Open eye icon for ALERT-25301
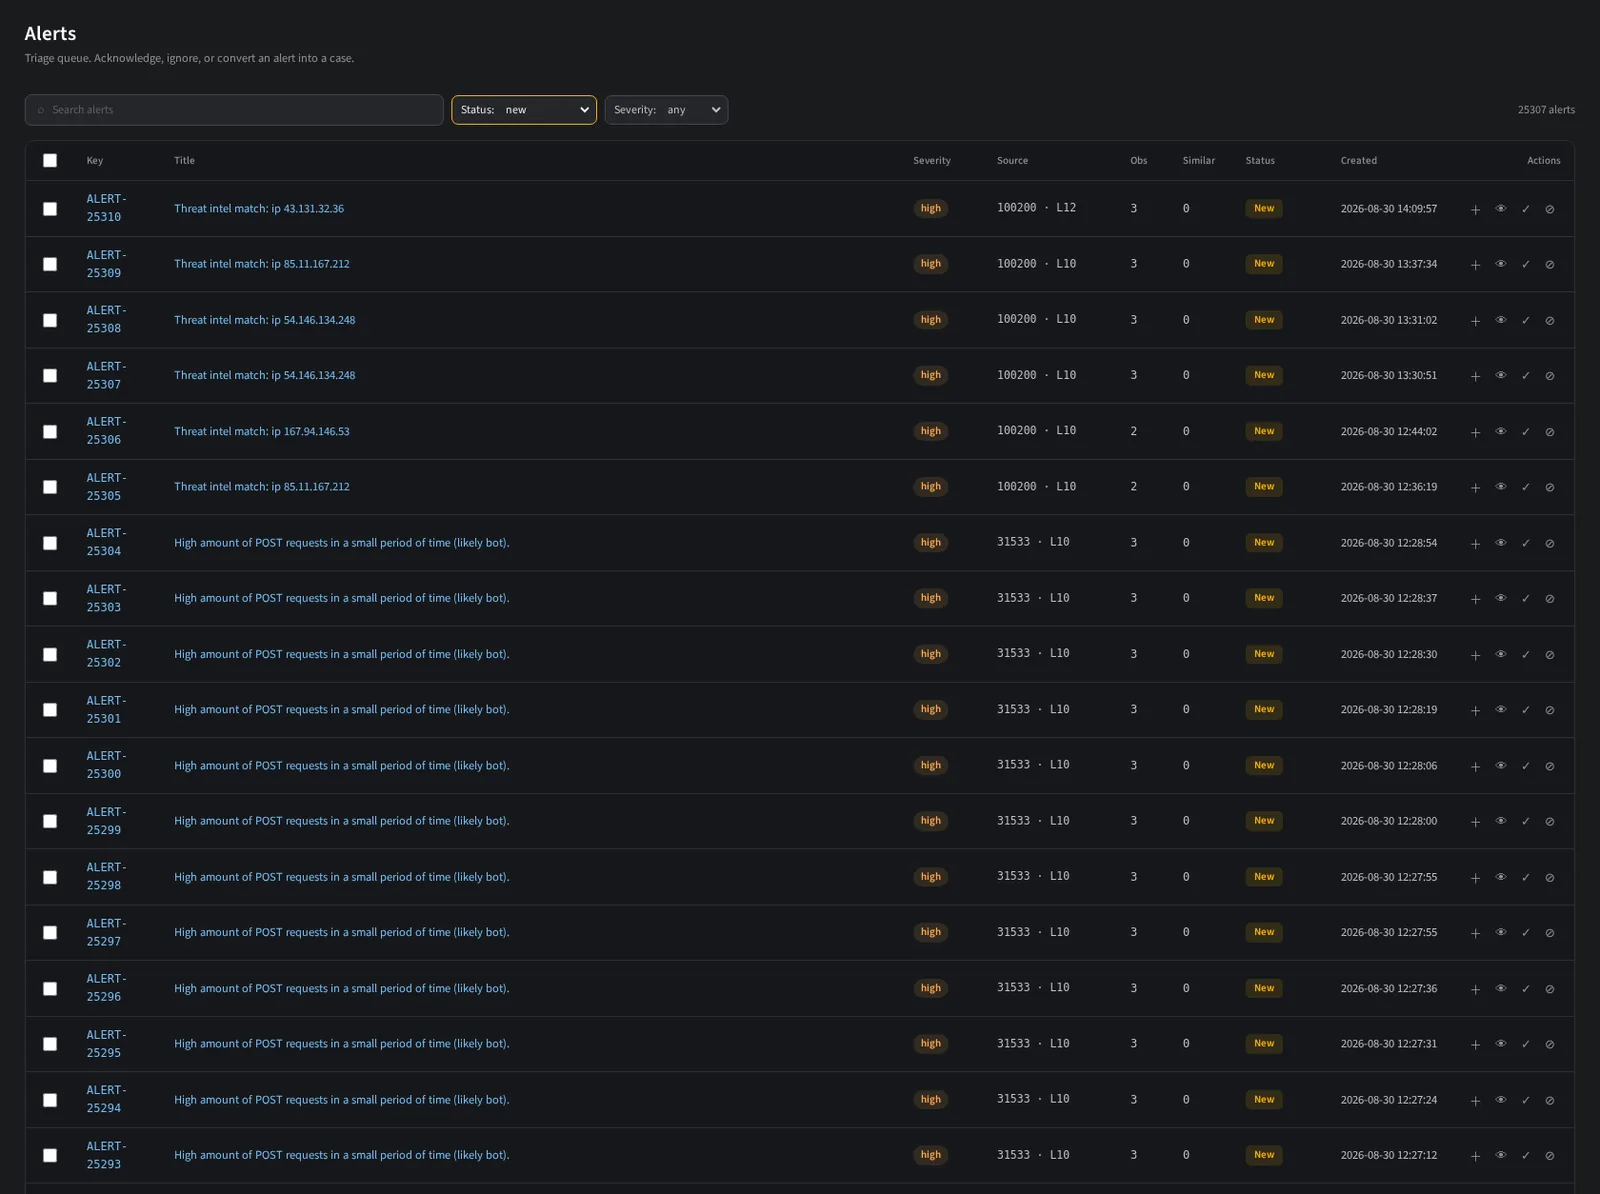The height and width of the screenshot is (1194, 1600). point(1501,710)
